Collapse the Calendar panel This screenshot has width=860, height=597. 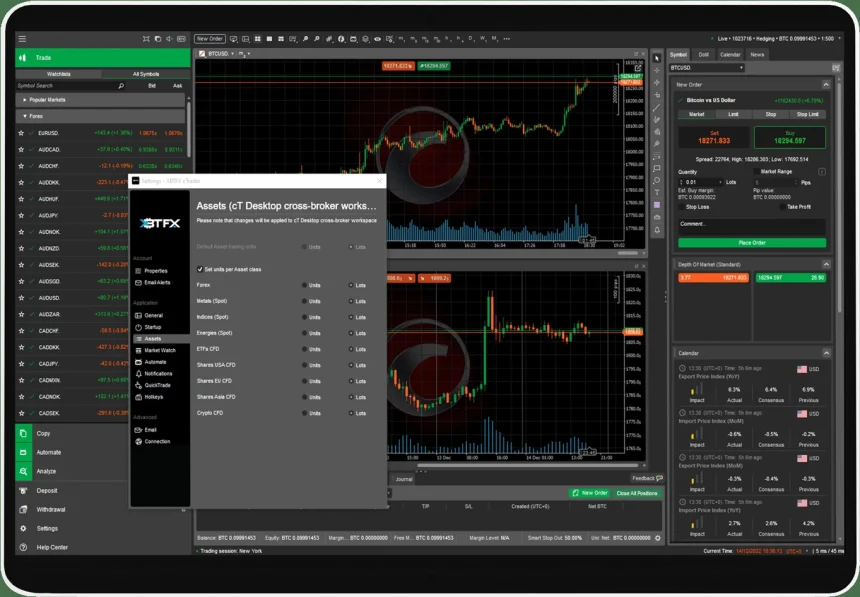point(826,353)
